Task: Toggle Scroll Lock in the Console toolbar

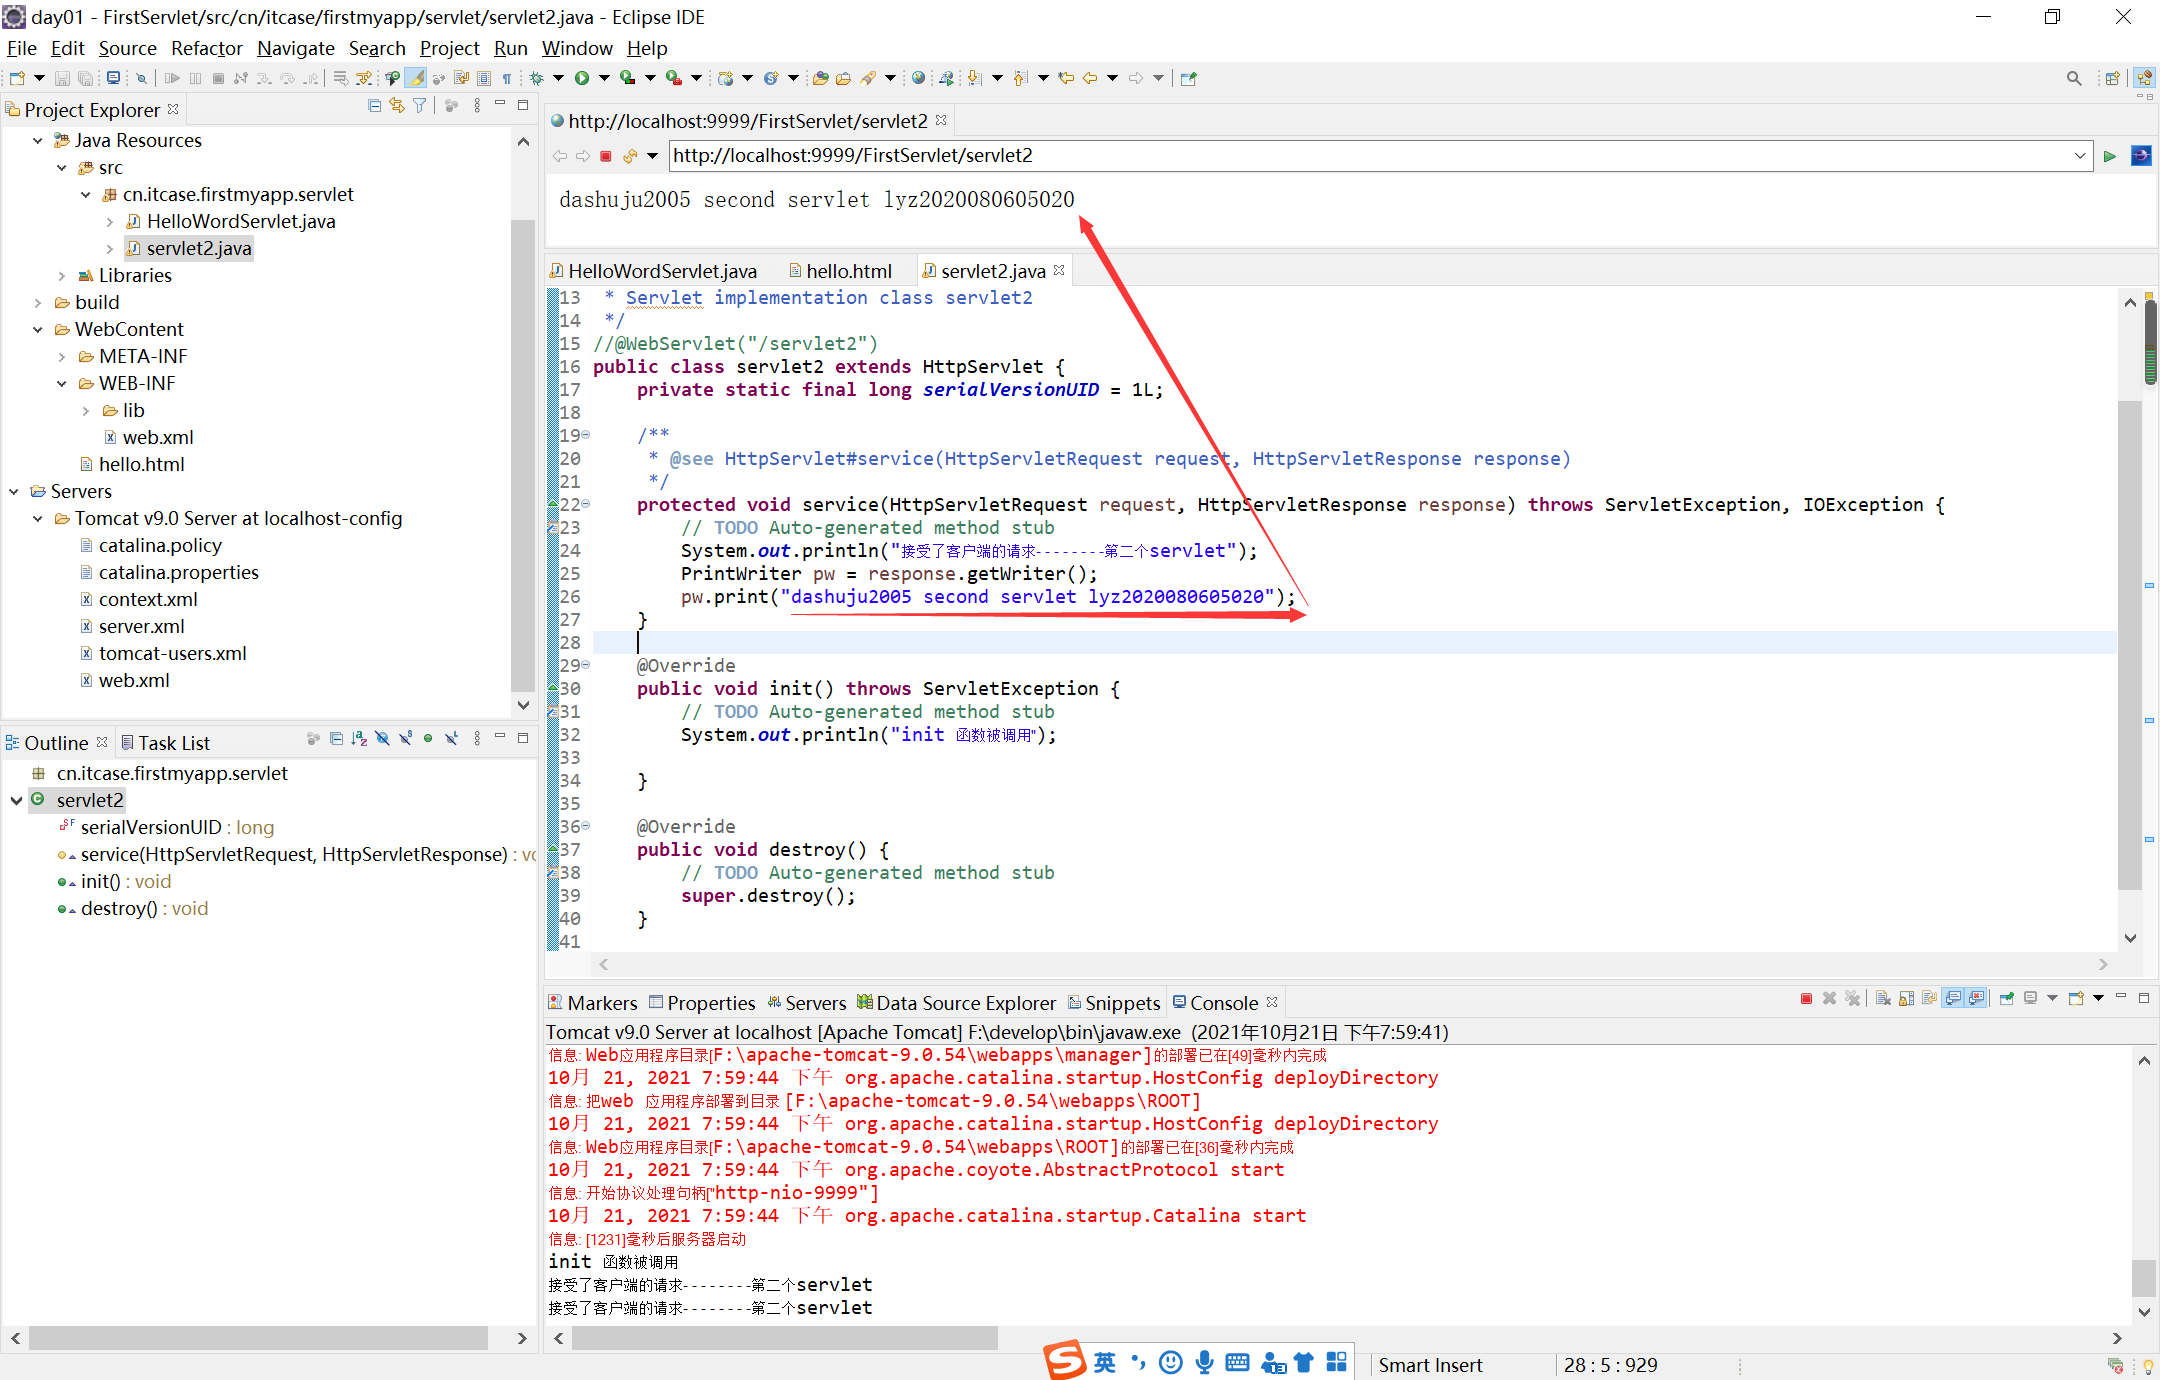Action: point(1906,998)
